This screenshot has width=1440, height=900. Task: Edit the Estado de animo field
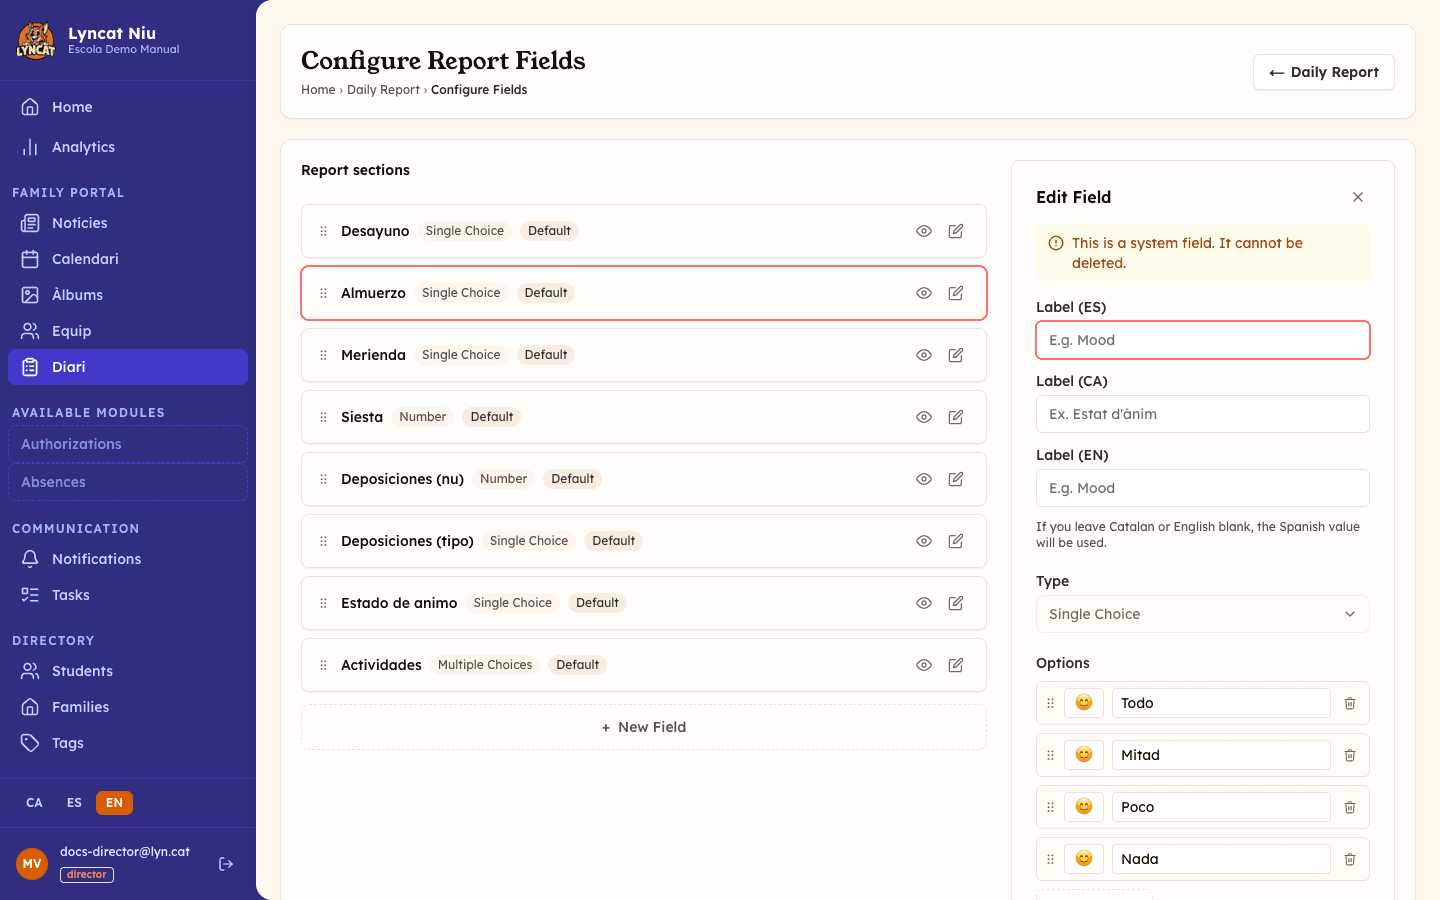tap(956, 603)
